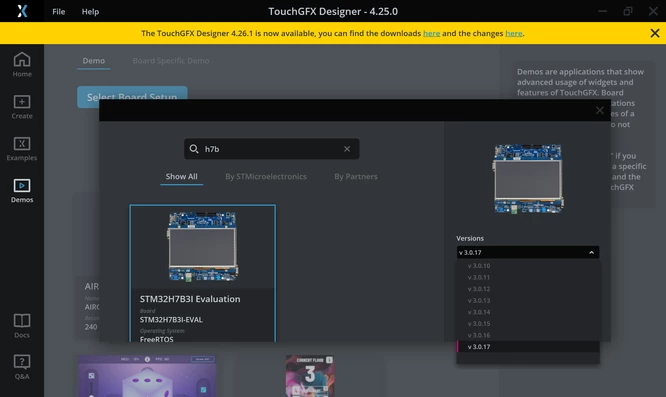Choose version v 3.0.15

528,324
